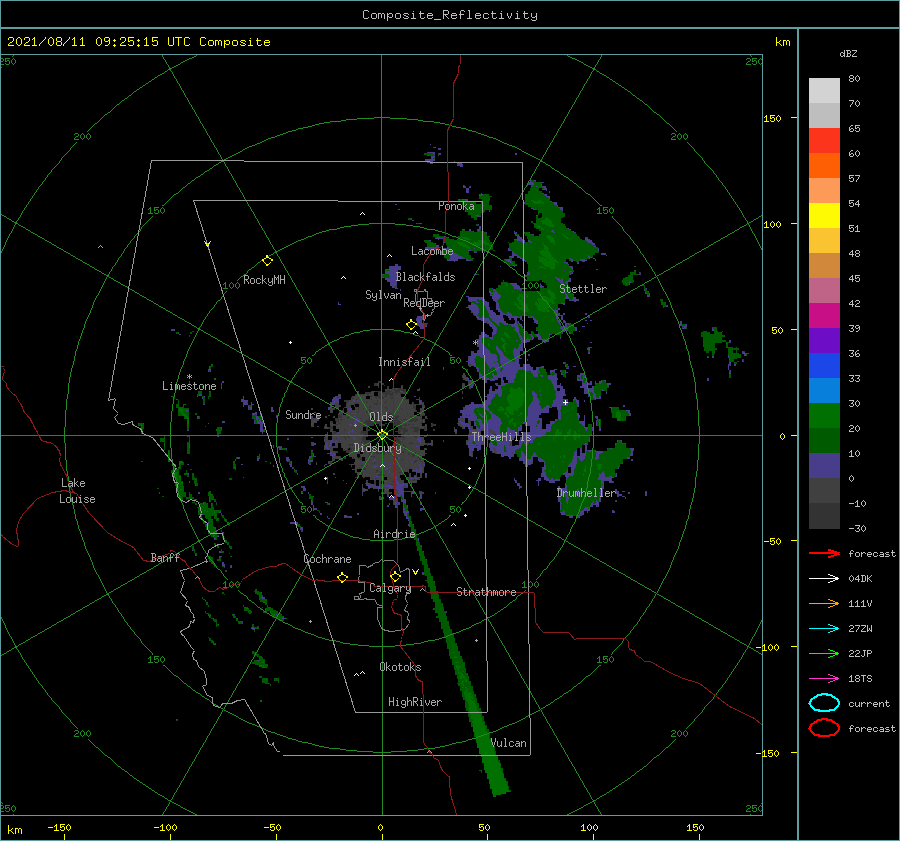Click the yellow diamond marker above Calgary label
This screenshot has width=900, height=841.
point(395,576)
